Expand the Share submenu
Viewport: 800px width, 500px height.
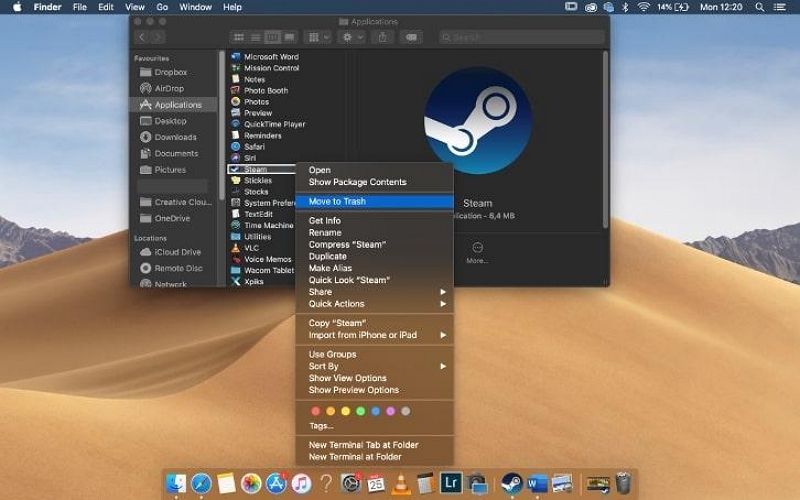[x=374, y=292]
